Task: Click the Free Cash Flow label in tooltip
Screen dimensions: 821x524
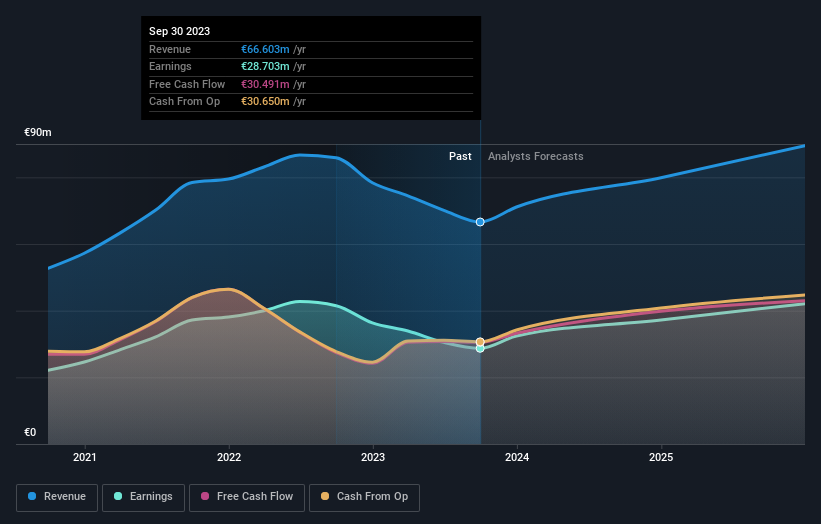Action: pyautogui.click(x=187, y=84)
